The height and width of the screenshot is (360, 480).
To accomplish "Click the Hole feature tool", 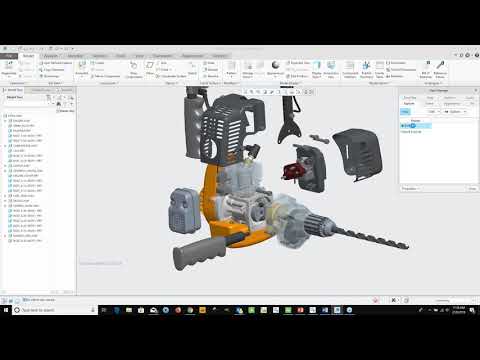I will (x=210, y=63).
